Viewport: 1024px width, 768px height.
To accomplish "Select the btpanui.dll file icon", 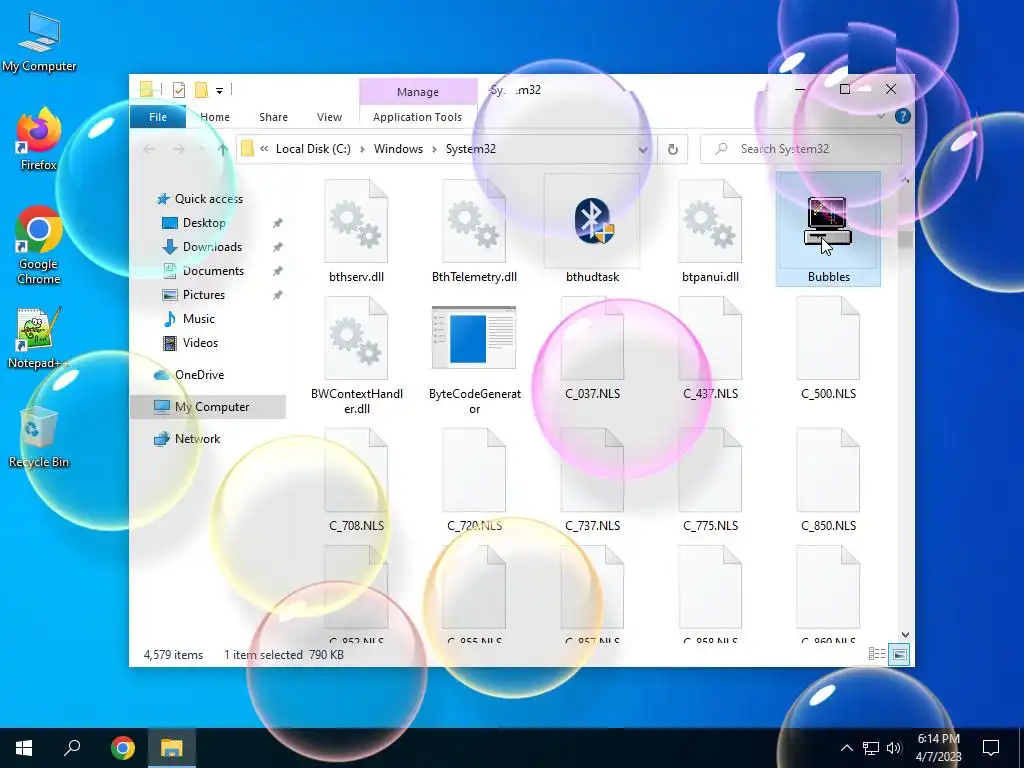I will pos(710,221).
